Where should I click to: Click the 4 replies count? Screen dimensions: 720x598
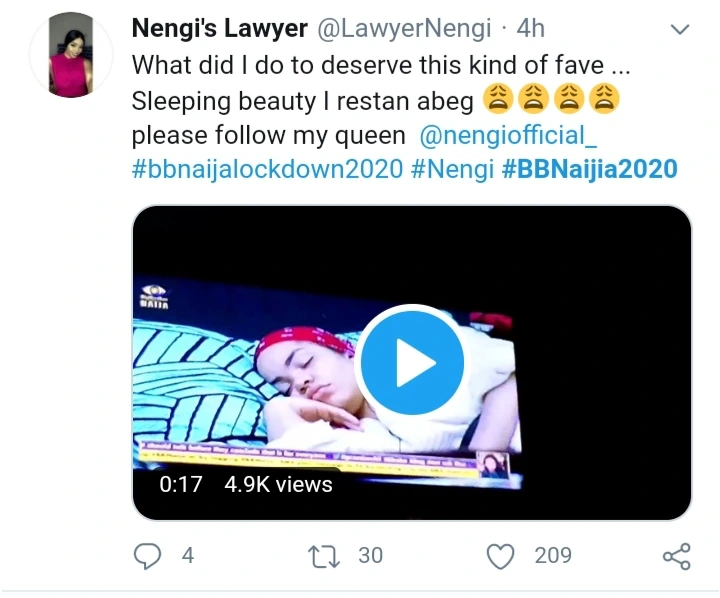pyautogui.click(x=187, y=555)
